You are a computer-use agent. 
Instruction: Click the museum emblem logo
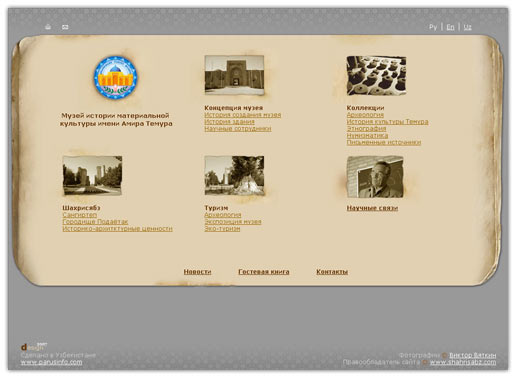[x=115, y=77]
